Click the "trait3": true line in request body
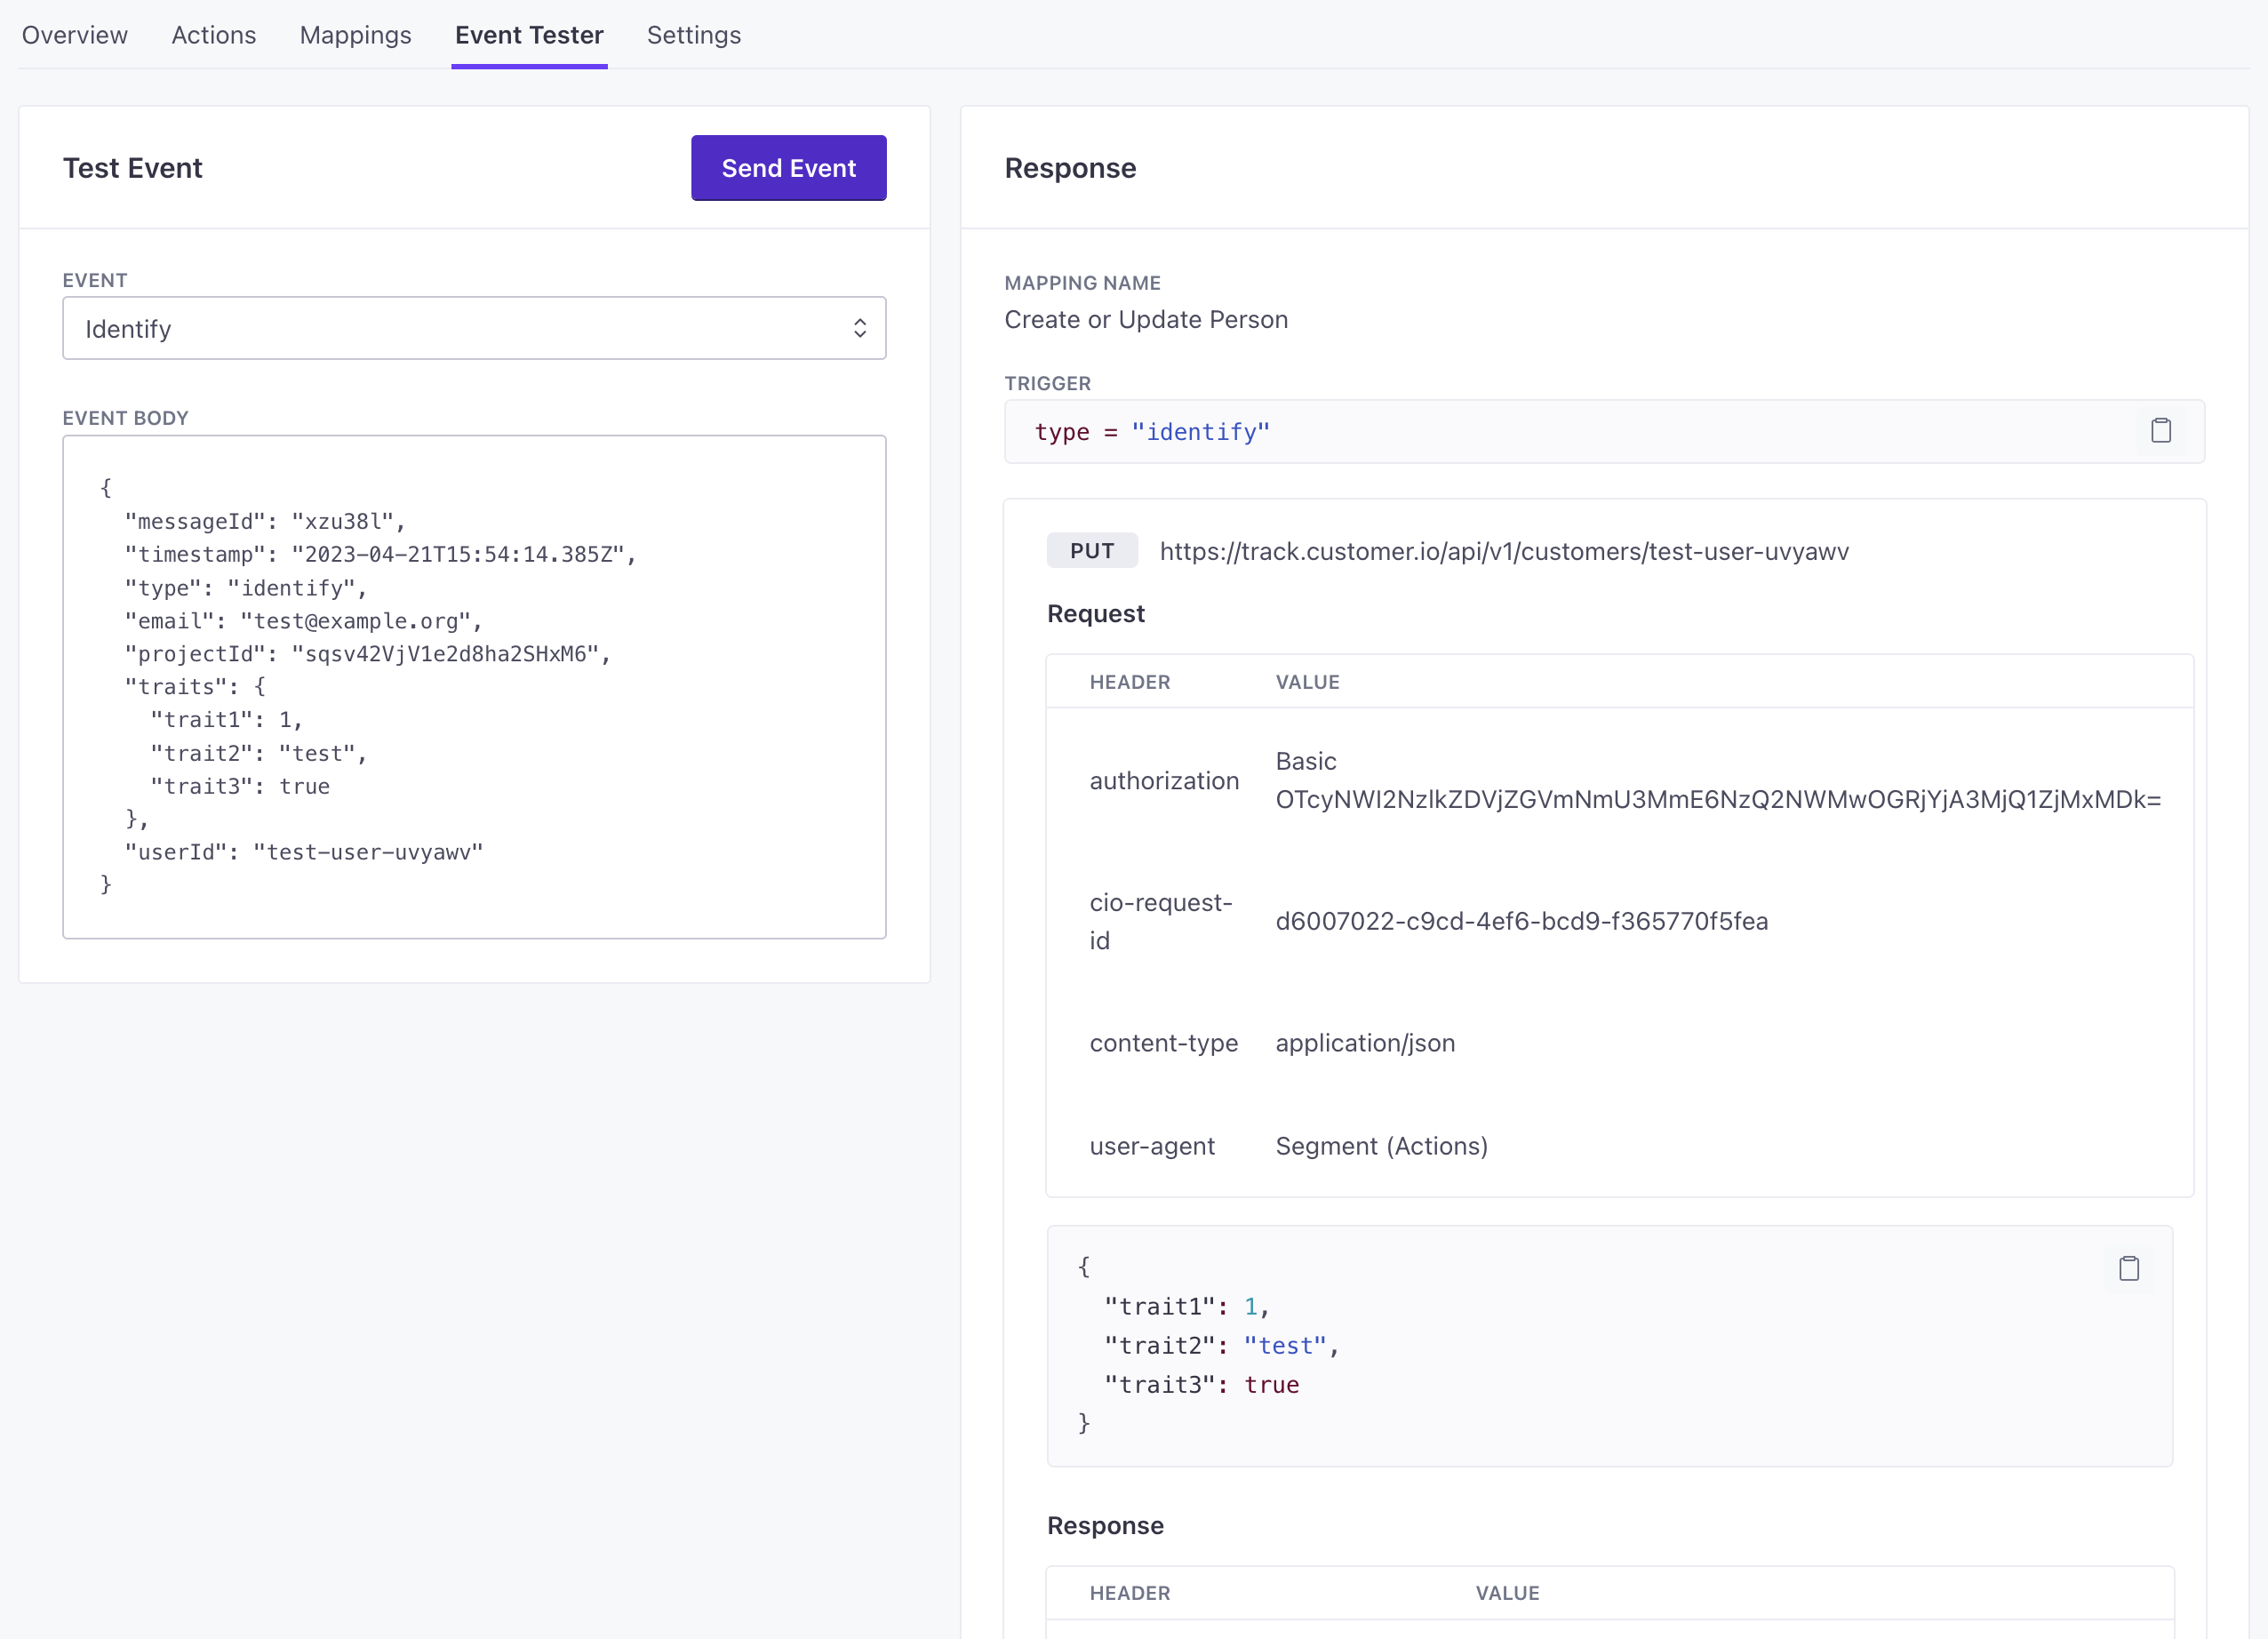The image size is (2268, 1639). coord(1201,1385)
